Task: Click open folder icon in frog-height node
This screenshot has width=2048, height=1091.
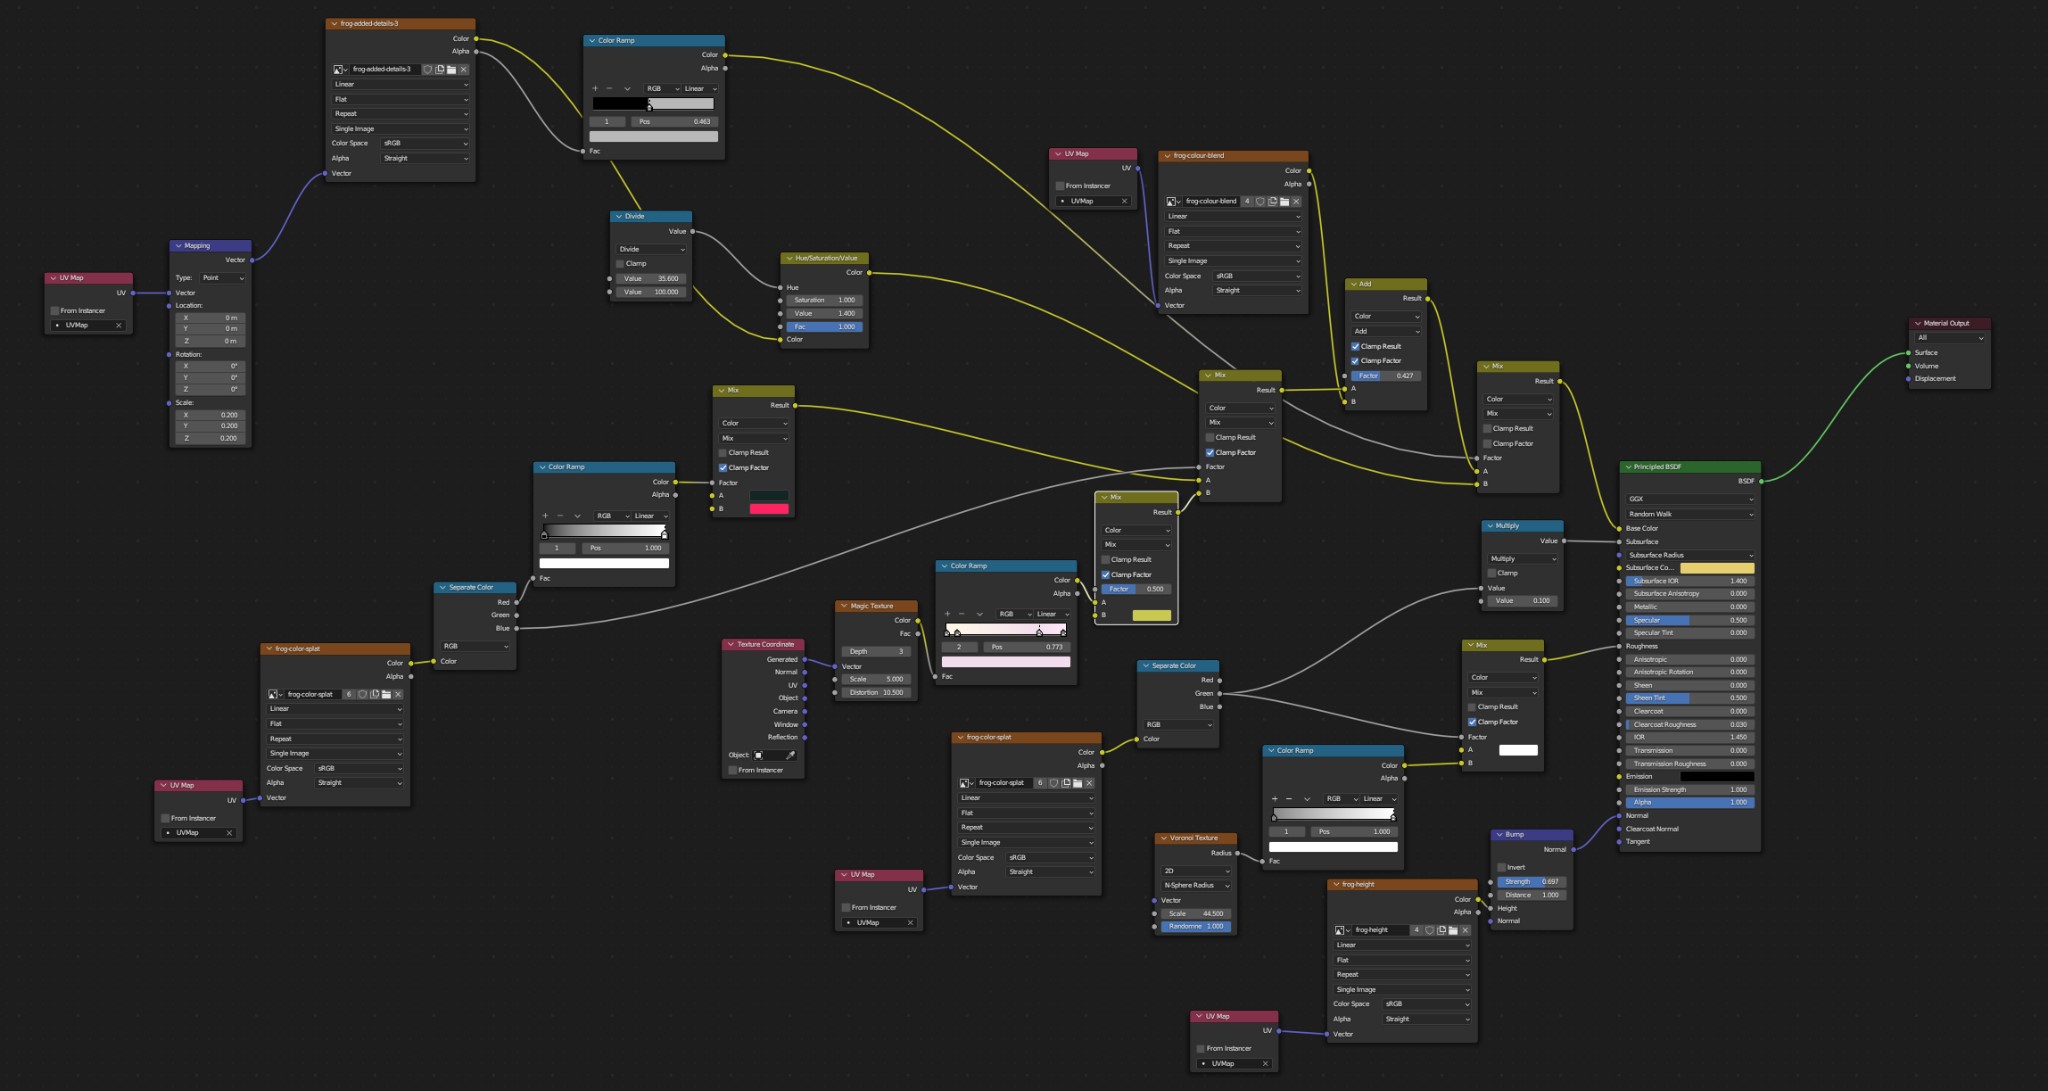Action: tap(1453, 930)
